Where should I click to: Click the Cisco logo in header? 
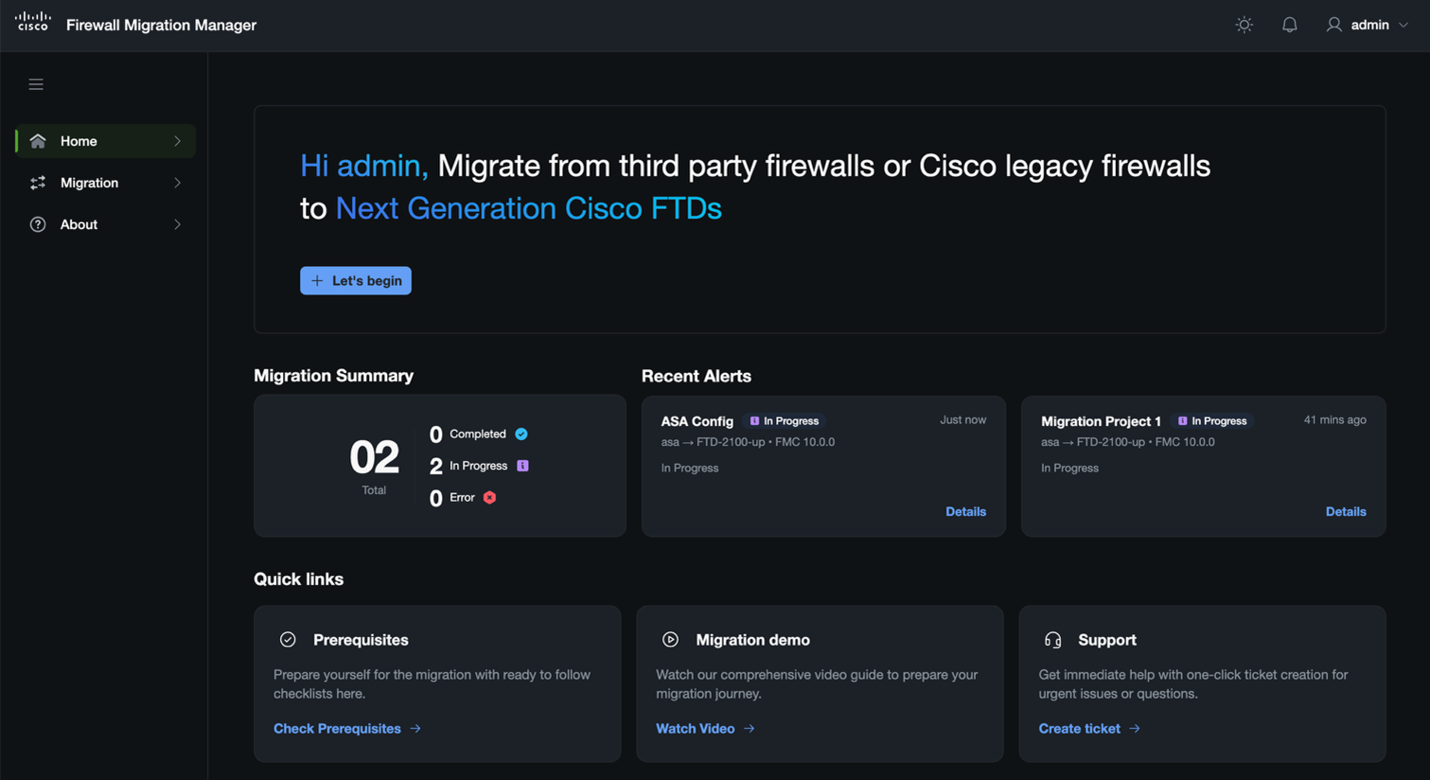click(x=33, y=22)
